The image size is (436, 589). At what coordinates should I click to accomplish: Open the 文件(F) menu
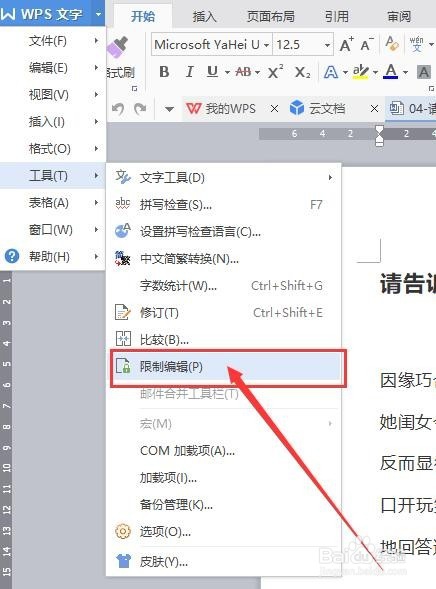[53, 41]
